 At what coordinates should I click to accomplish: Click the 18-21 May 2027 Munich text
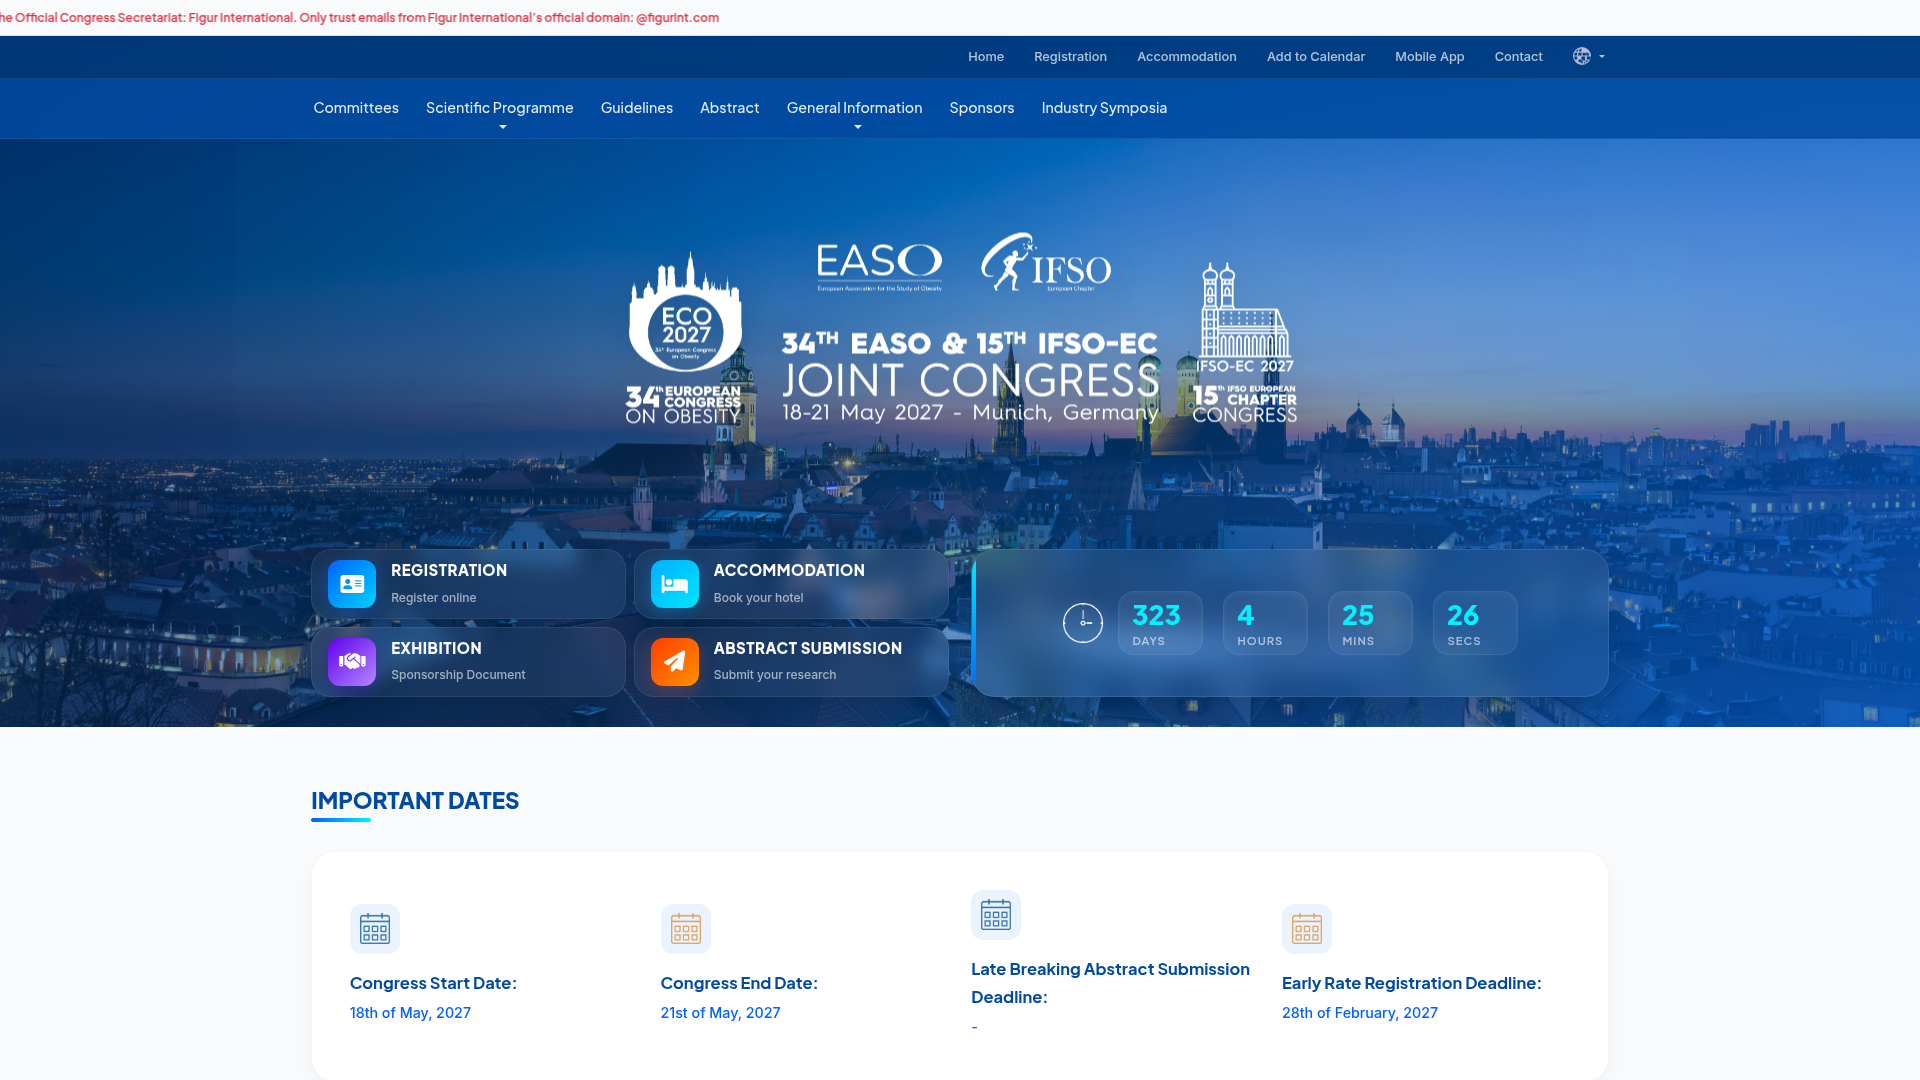tap(970, 413)
